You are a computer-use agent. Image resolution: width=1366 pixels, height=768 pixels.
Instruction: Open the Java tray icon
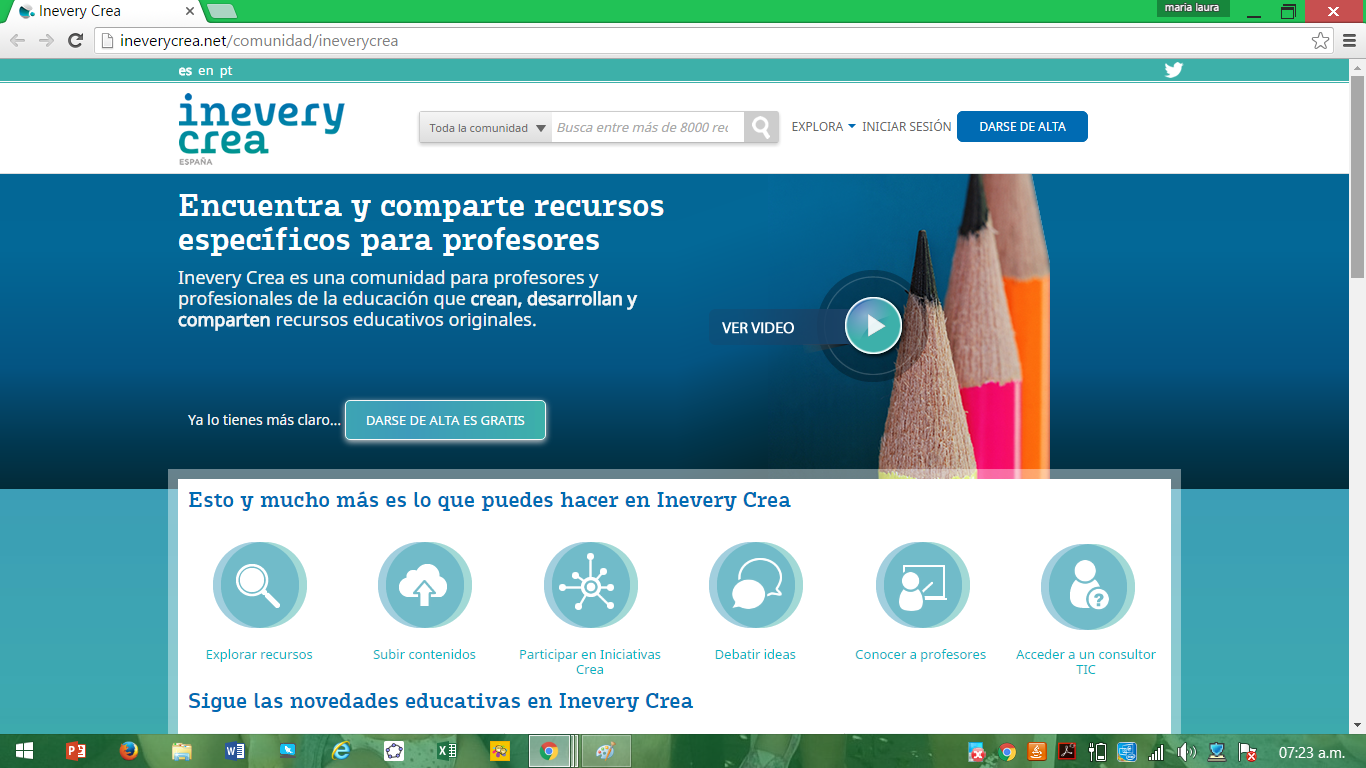coord(1037,752)
